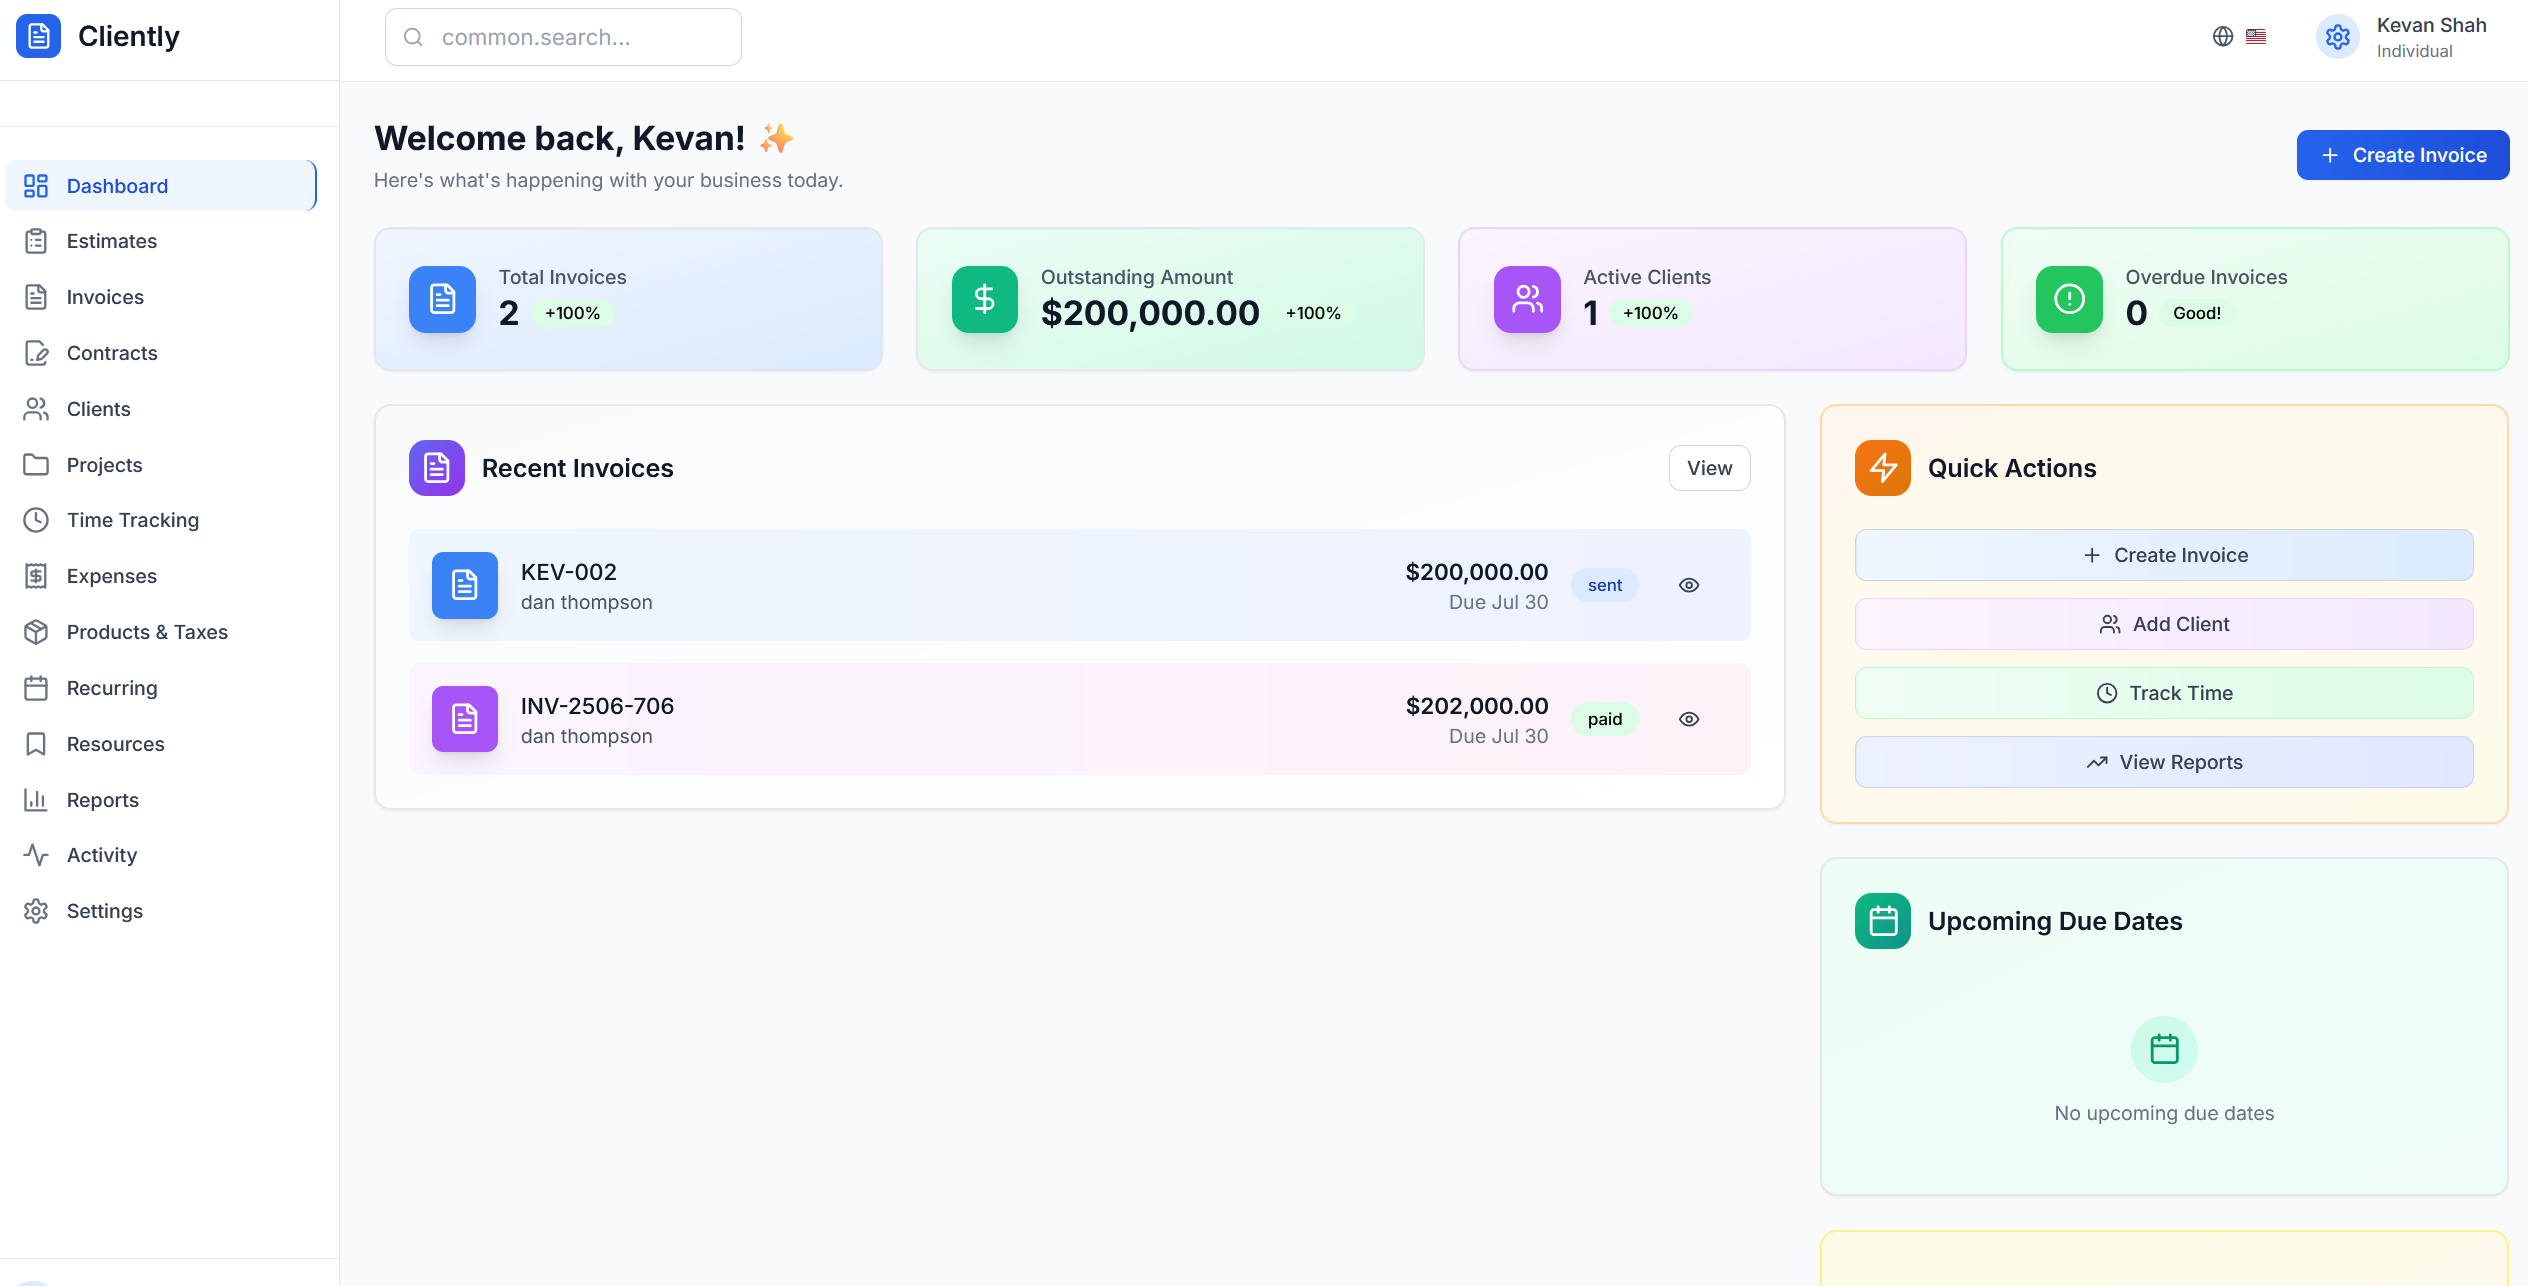Click the Outstanding Amount dollar icon
Viewport: 2528px width, 1286px height.
click(984, 299)
